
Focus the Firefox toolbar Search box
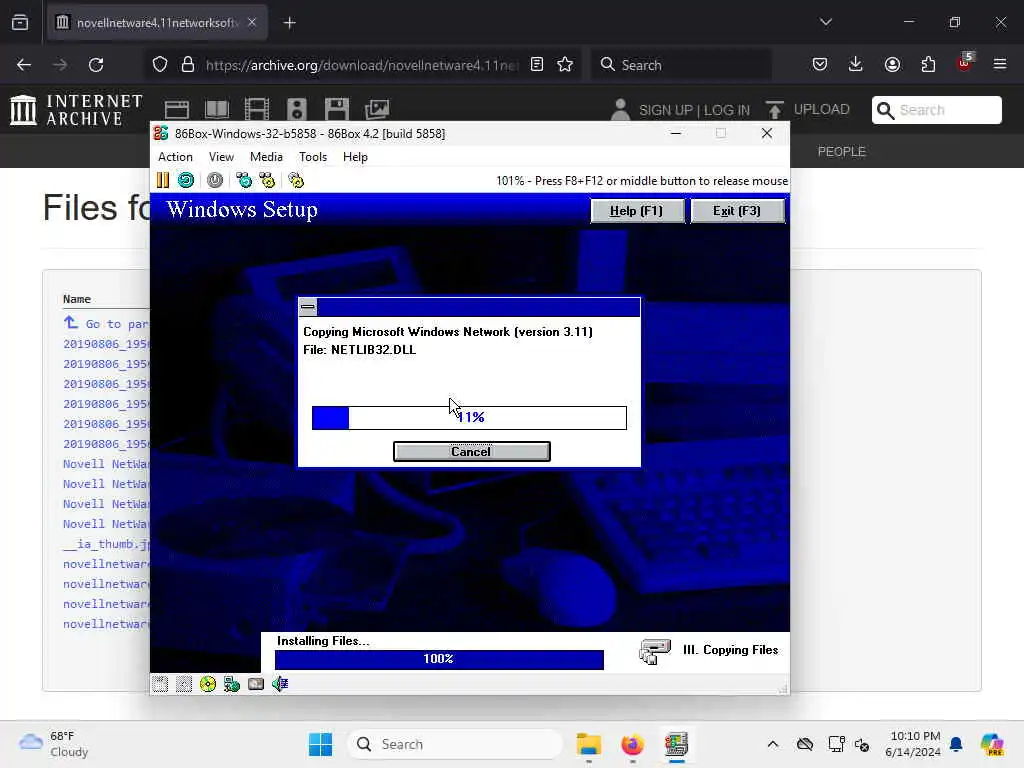(x=681, y=65)
